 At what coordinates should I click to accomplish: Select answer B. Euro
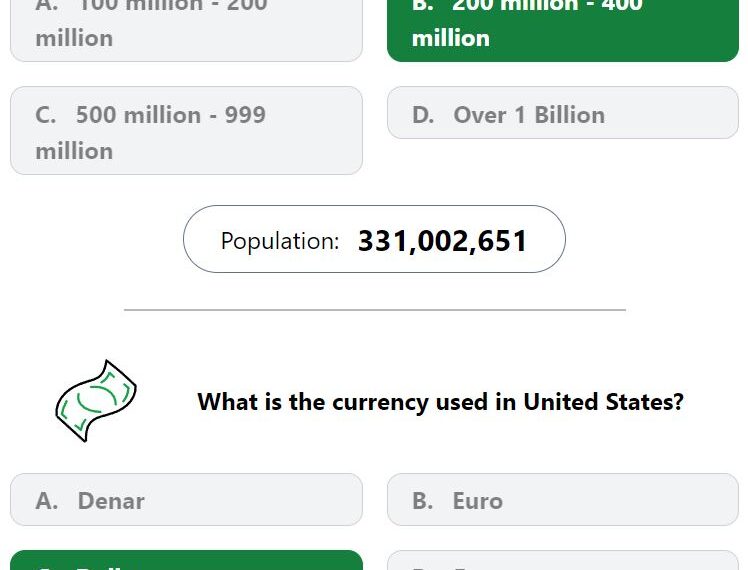point(563,499)
